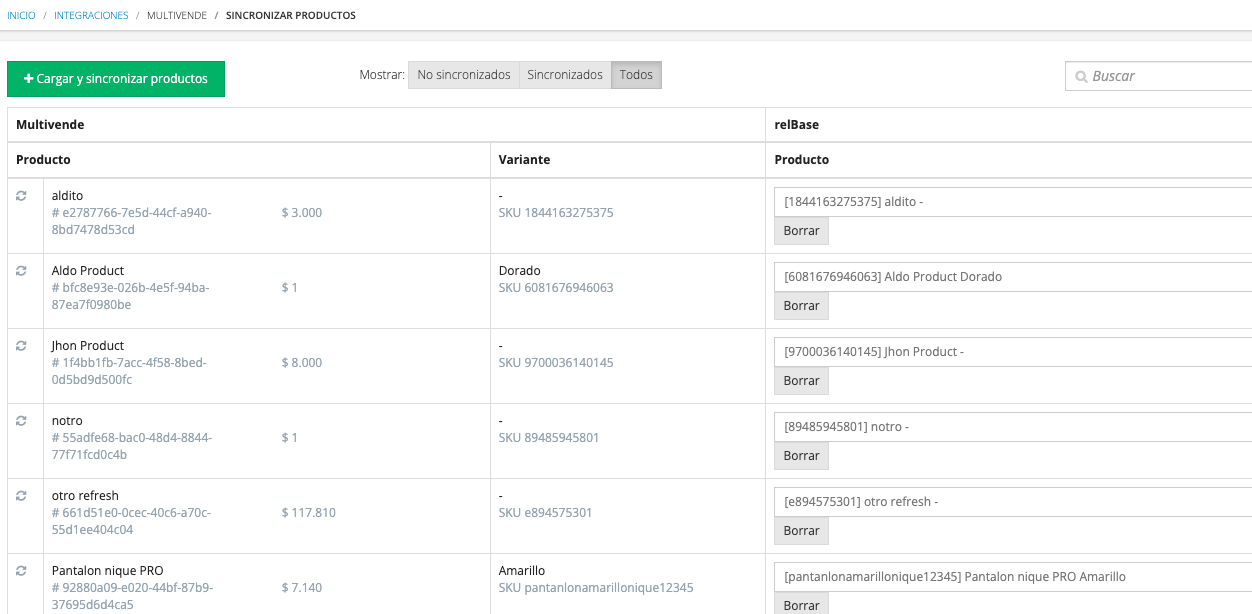
Task: Click sync icon next to Aldo Product
Action: click(21, 271)
